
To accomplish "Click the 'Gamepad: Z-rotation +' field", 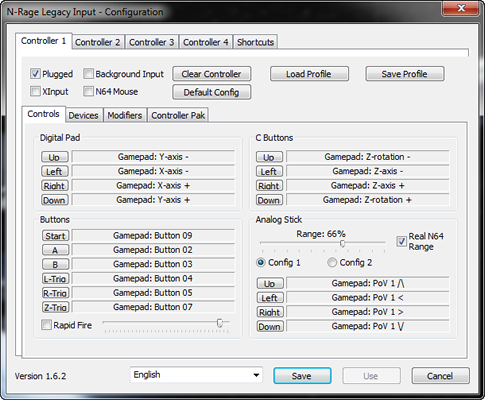I will [x=368, y=200].
